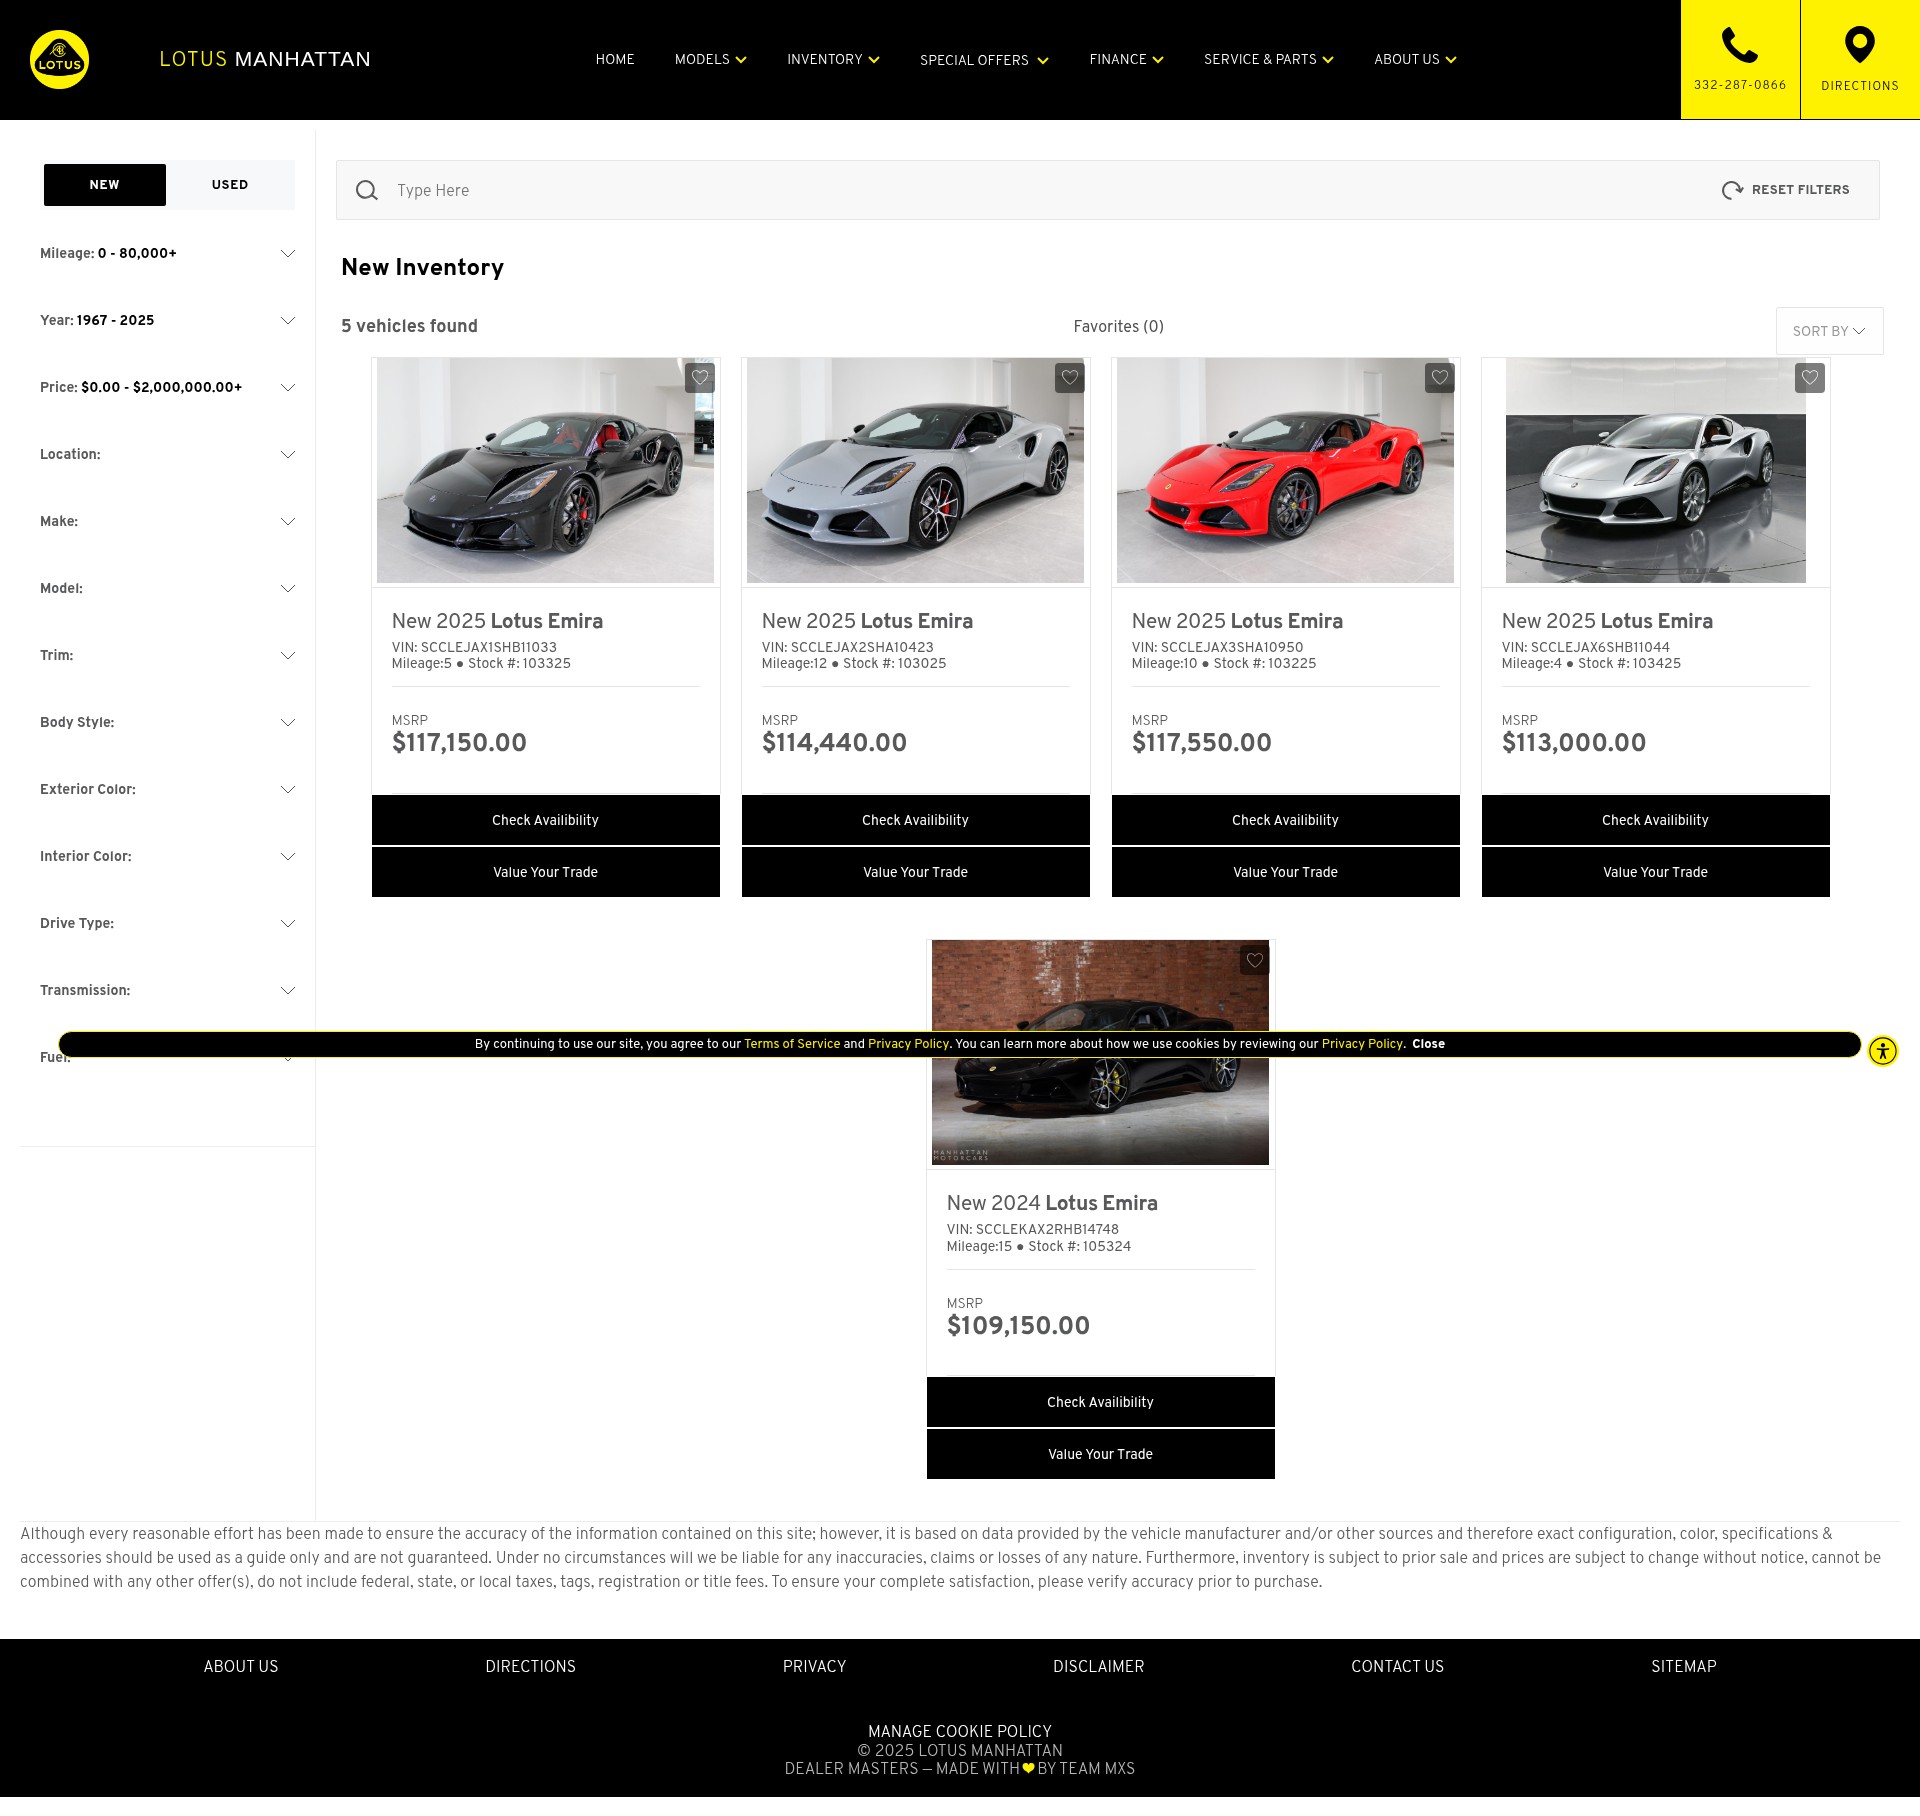Expand the Drive Type filter
This screenshot has height=1816, width=1920.
coord(167,924)
